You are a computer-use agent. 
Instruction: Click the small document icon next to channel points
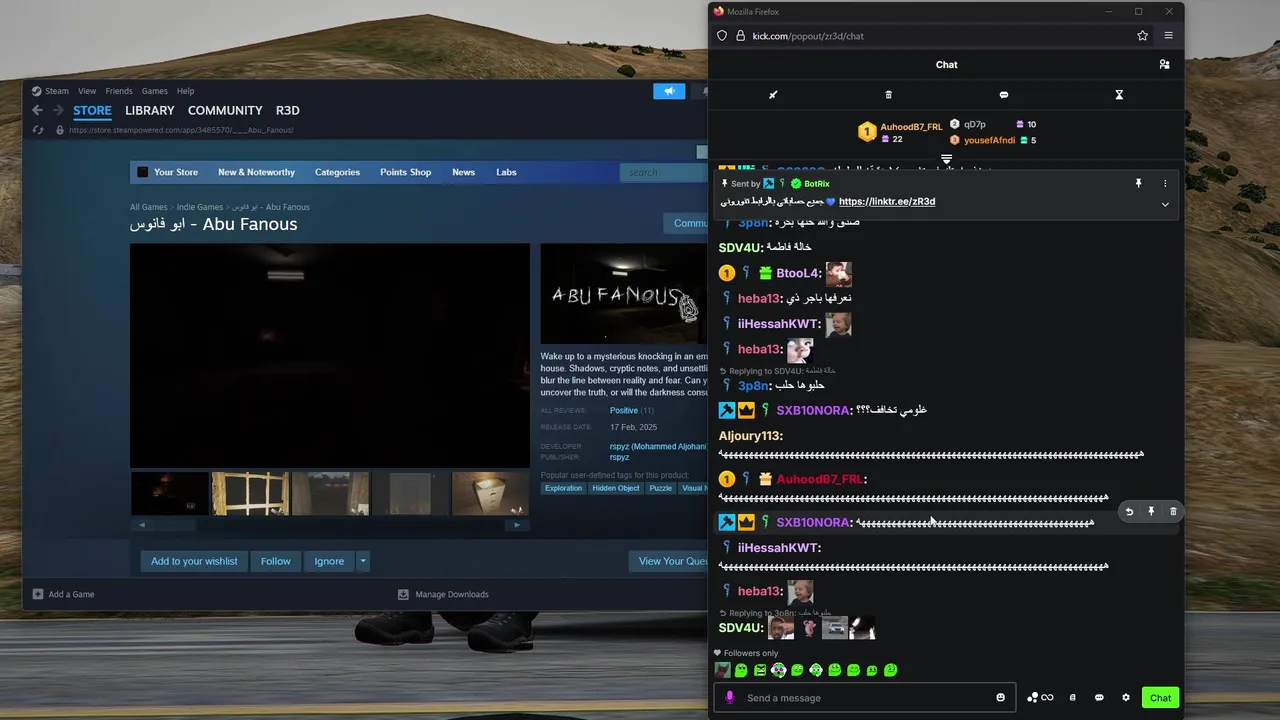click(1072, 698)
